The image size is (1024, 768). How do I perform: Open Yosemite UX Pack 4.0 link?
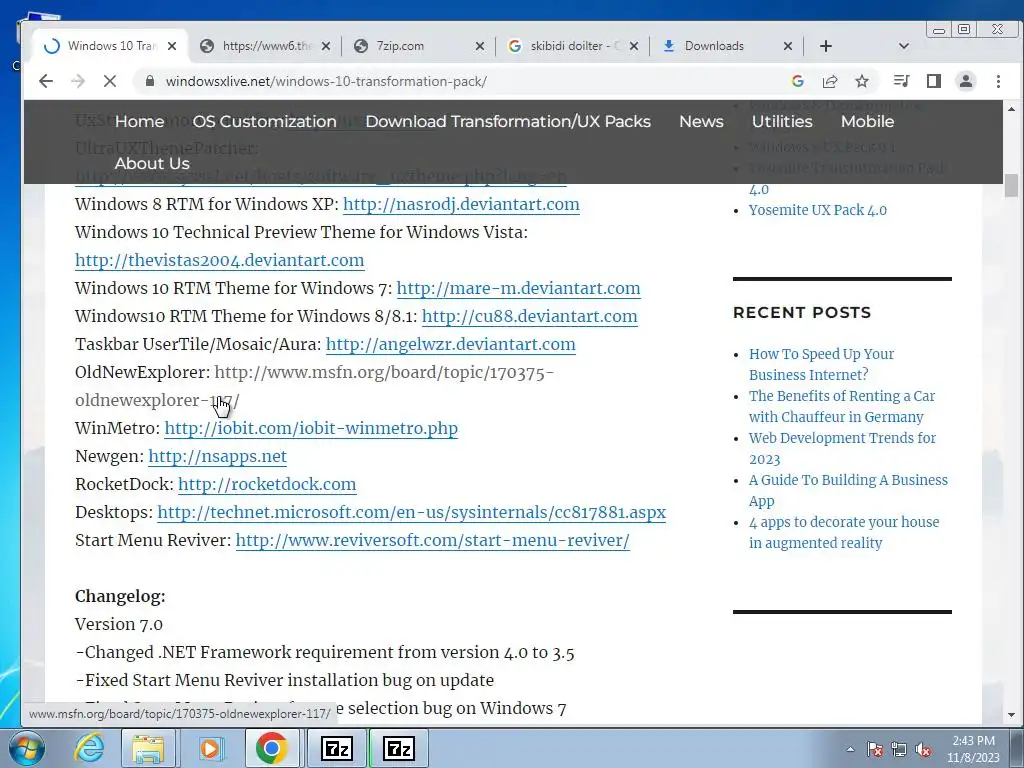click(x=818, y=210)
